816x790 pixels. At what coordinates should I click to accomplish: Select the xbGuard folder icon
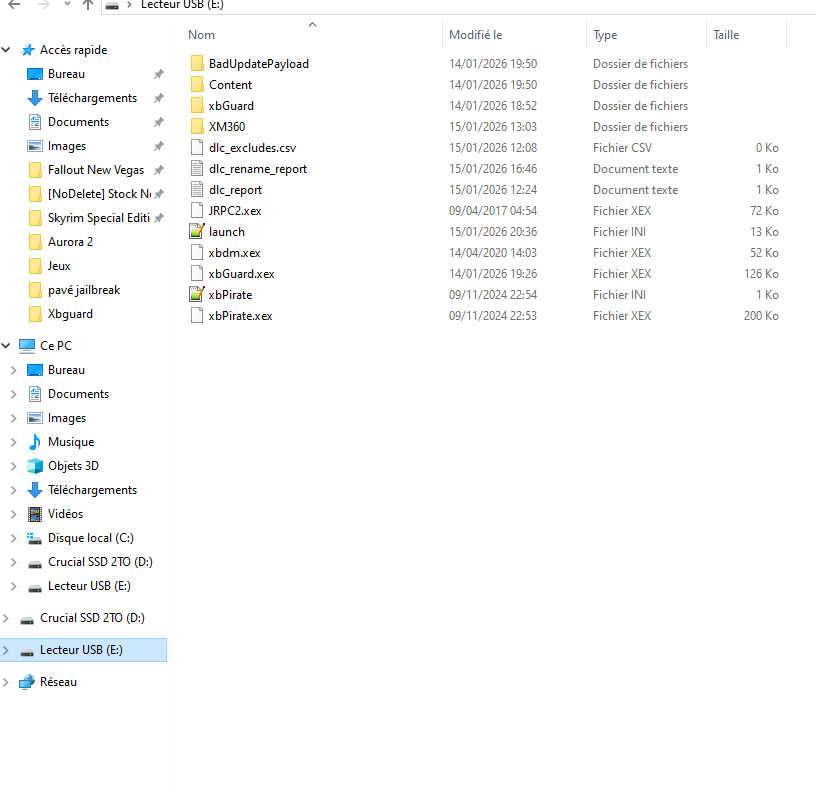tap(197, 106)
